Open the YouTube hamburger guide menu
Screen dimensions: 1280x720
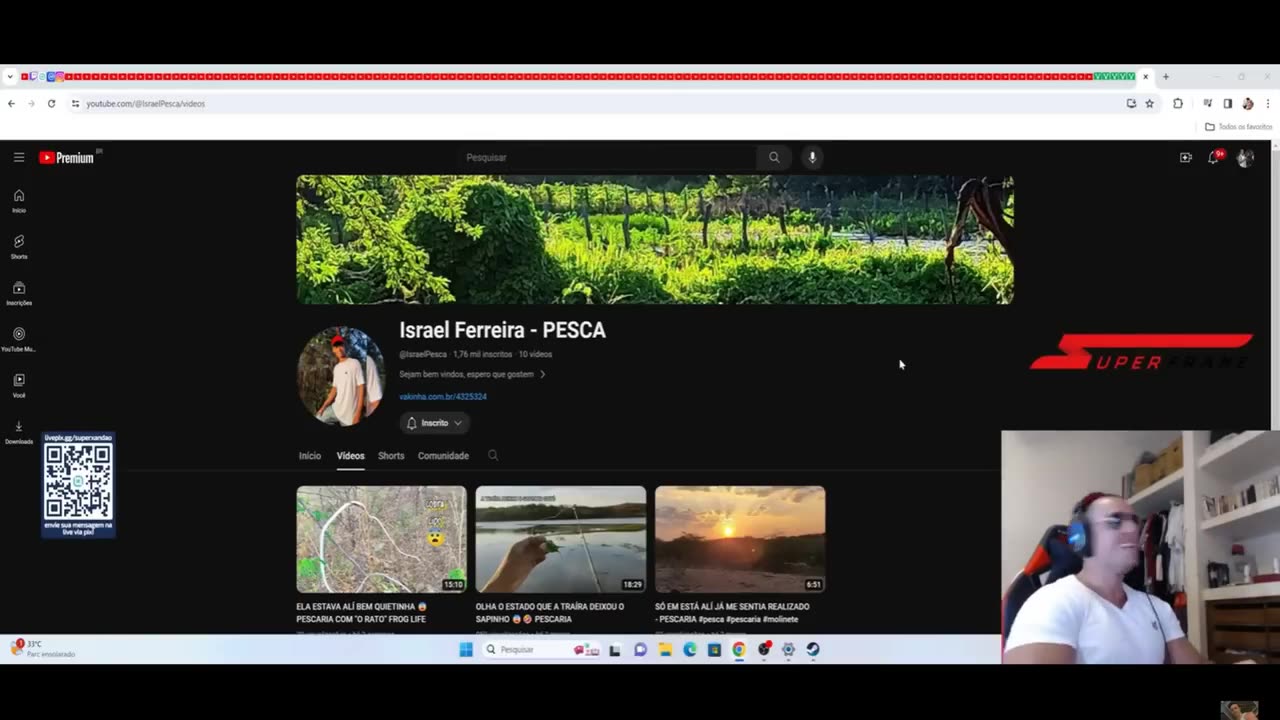[19, 157]
